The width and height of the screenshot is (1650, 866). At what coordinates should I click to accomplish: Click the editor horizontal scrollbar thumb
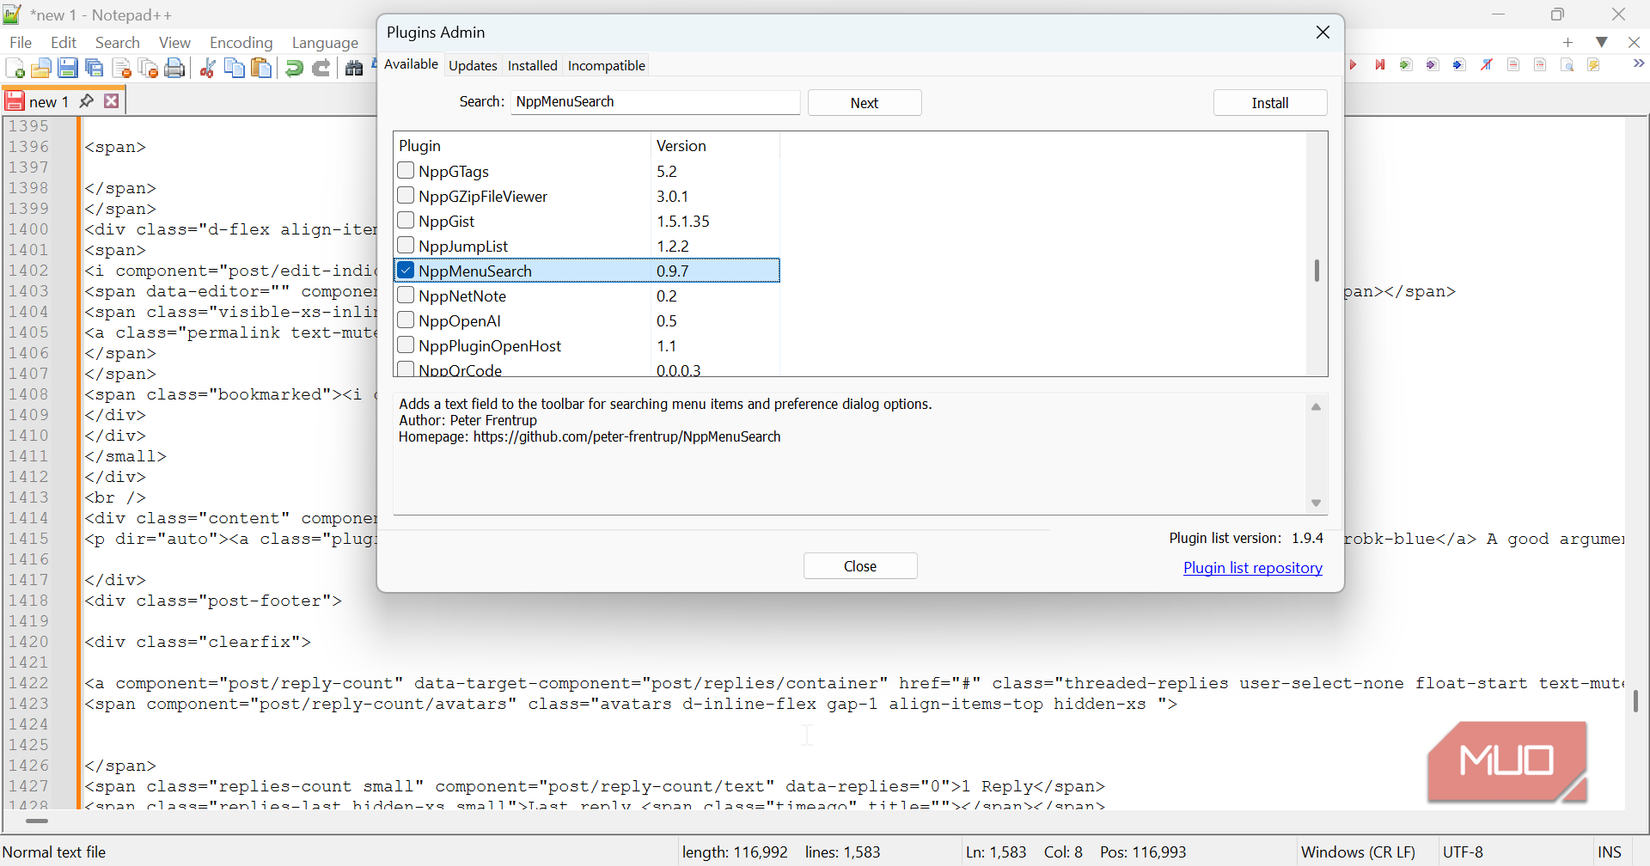tap(36, 821)
